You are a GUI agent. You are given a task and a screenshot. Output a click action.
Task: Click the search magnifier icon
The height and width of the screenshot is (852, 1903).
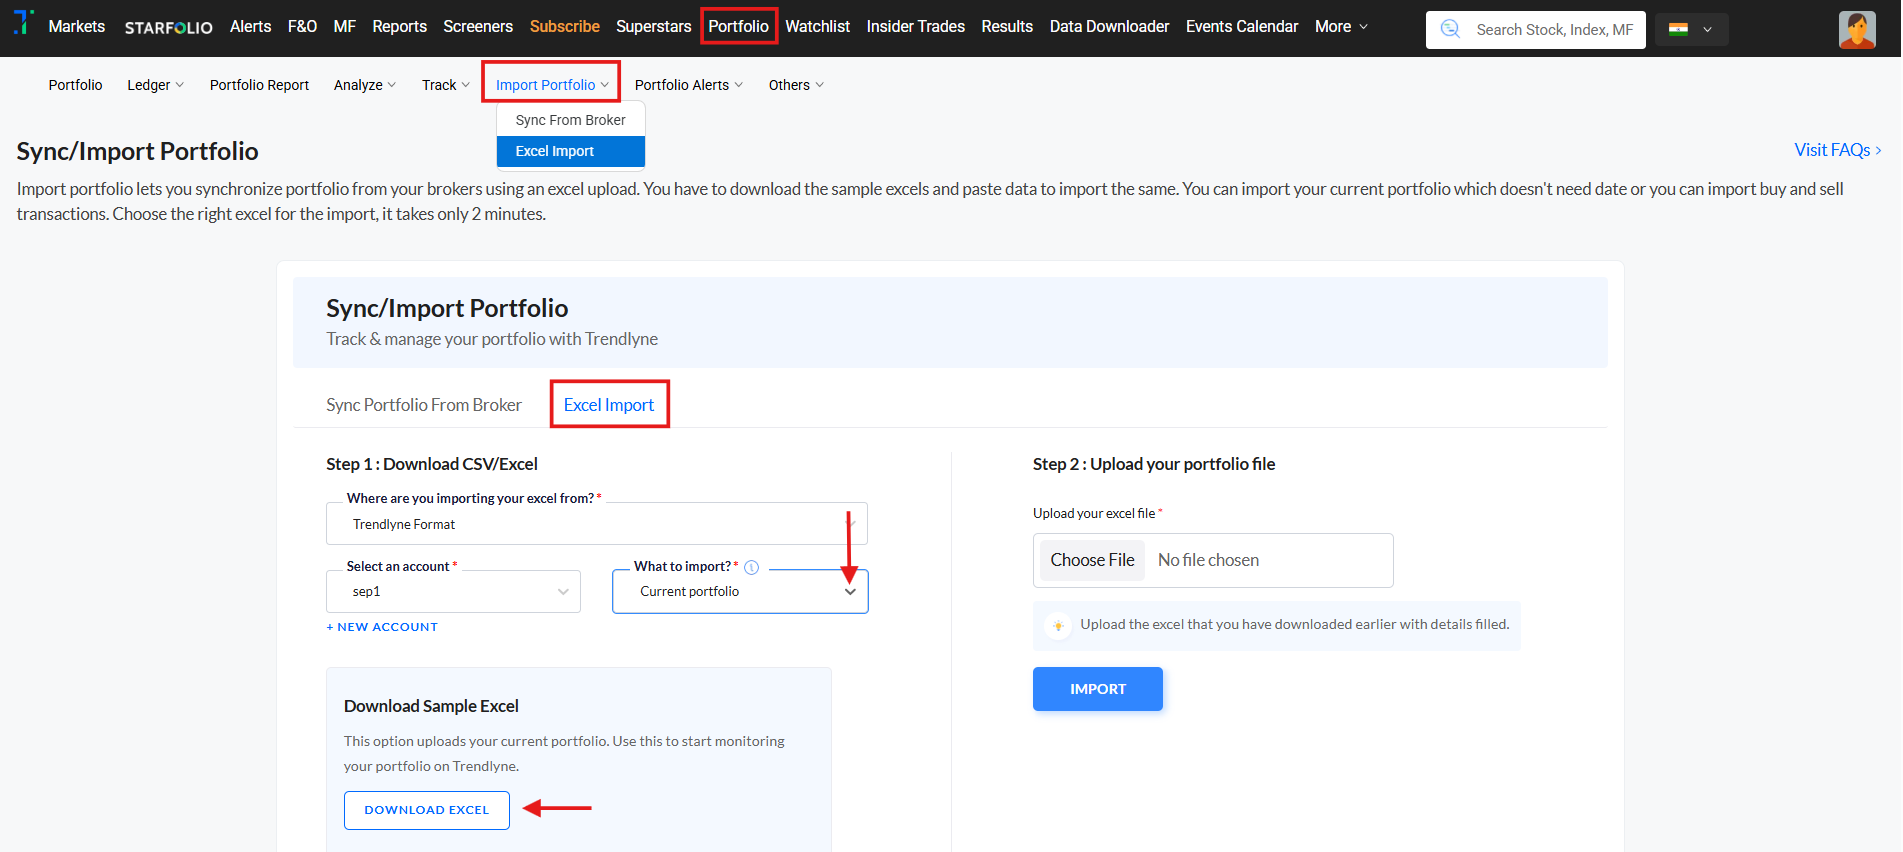(x=1450, y=29)
